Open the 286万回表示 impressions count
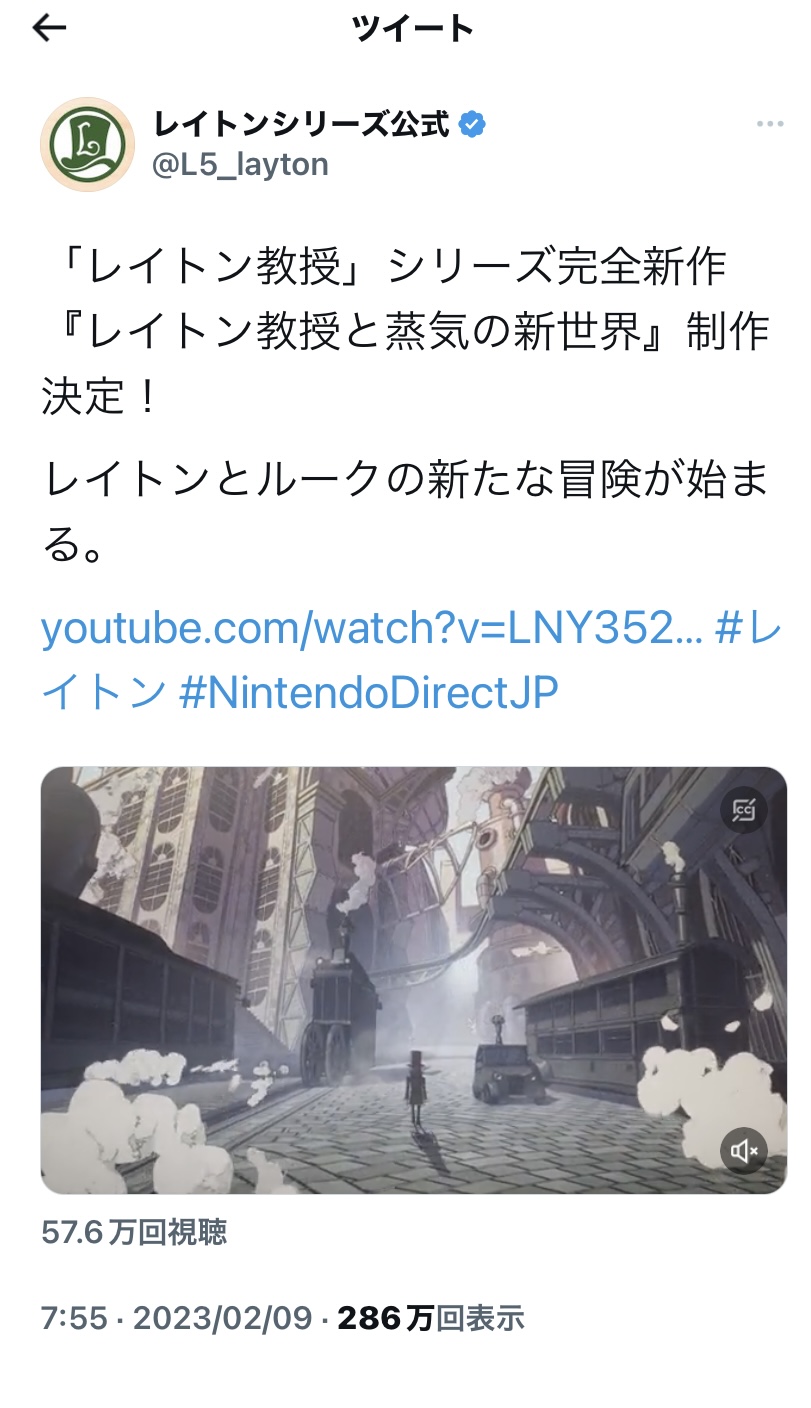 (x=430, y=1318)
